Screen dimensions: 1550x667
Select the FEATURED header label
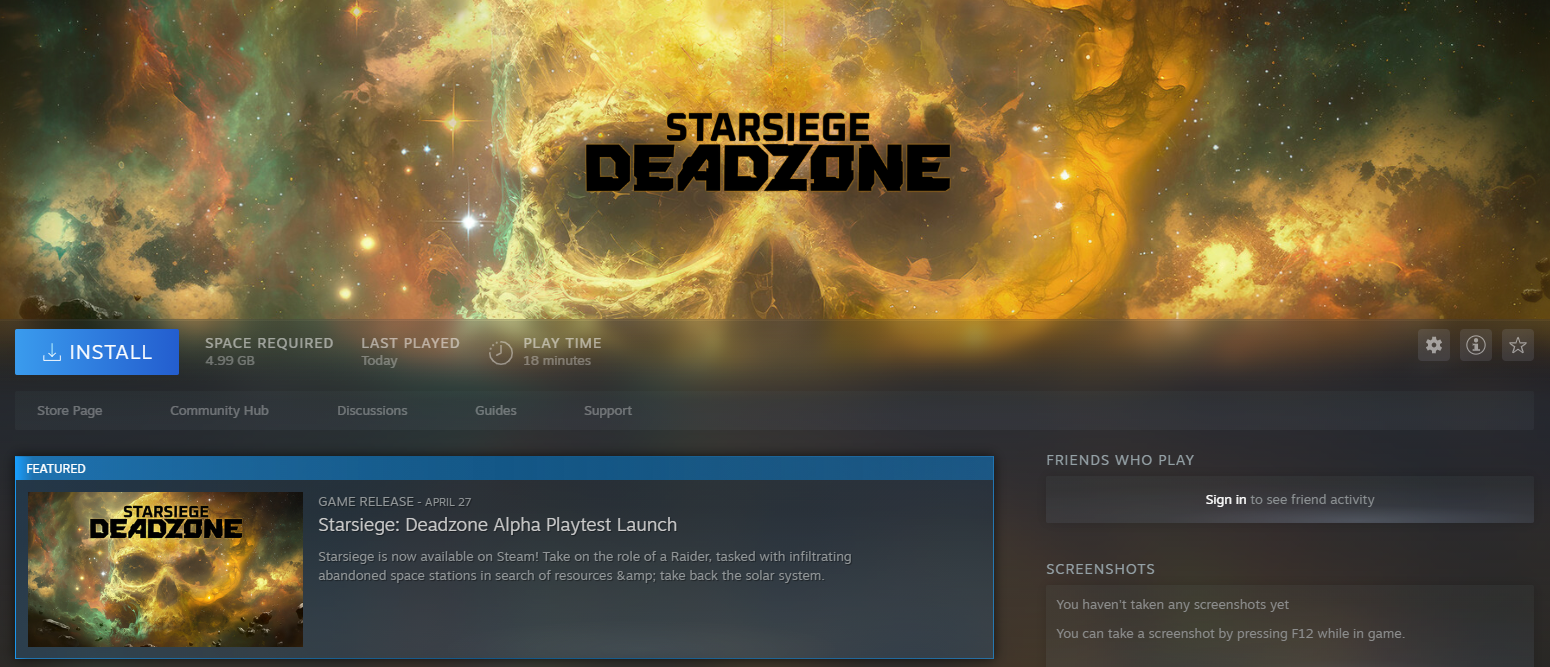pyautogui.click(x=56, y=468)
